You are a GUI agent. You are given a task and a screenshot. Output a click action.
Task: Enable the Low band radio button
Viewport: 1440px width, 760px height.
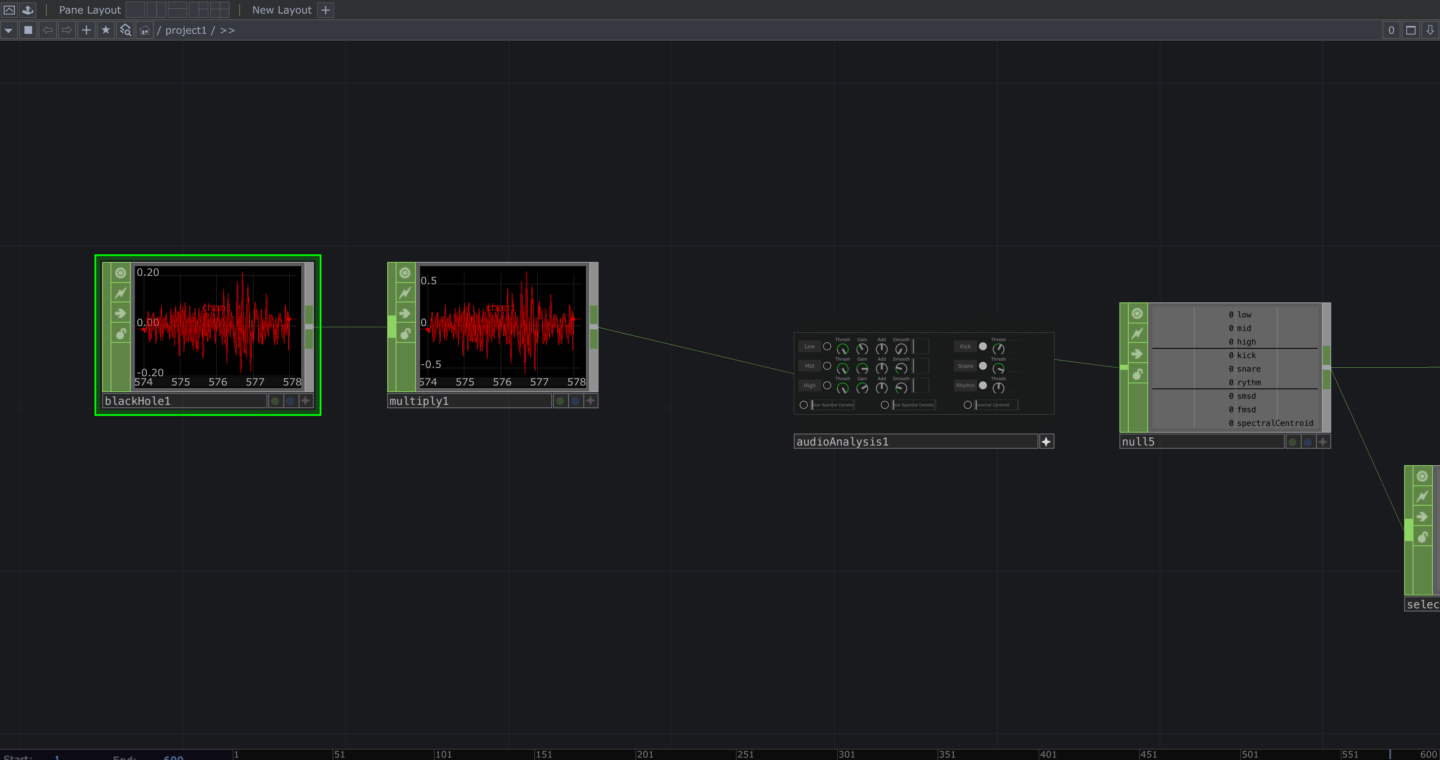827,347
